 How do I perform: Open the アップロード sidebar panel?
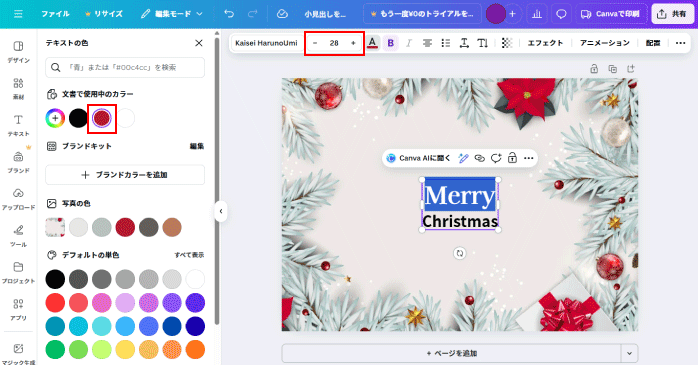[18, 199]
